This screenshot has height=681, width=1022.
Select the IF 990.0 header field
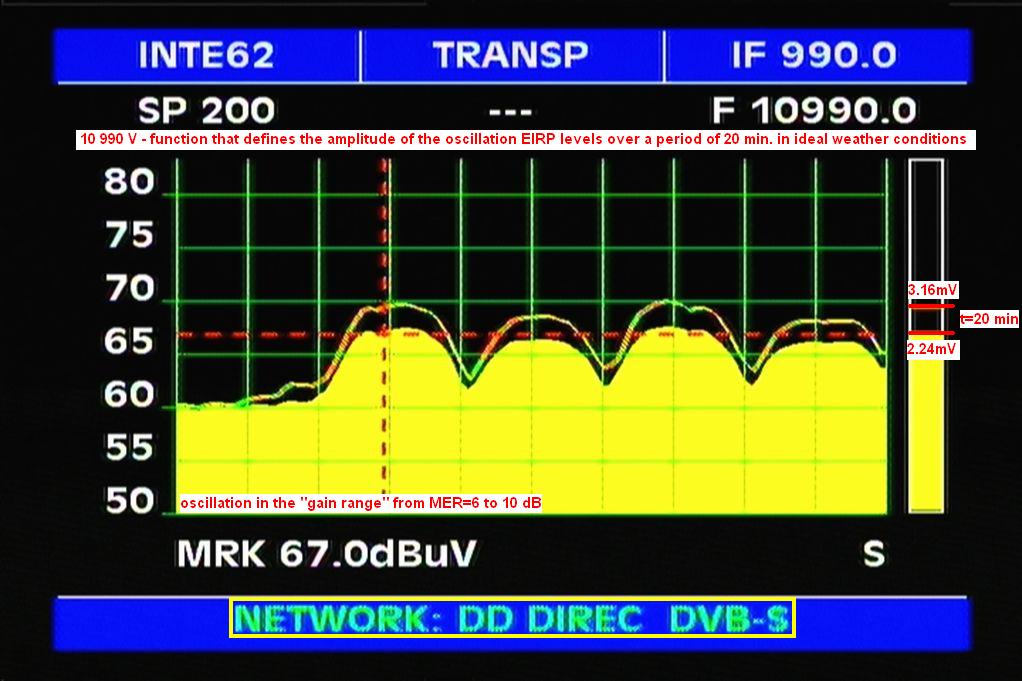pyautogui.click(x=813, y=55)
